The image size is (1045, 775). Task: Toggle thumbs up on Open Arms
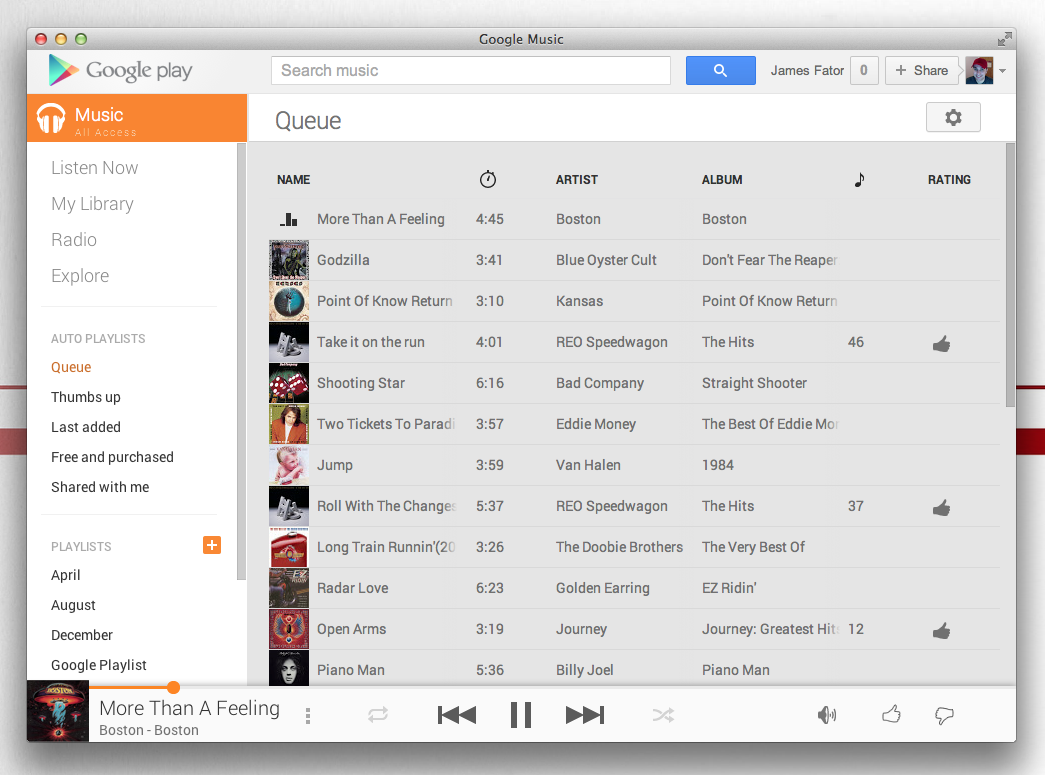coord(942,630)
